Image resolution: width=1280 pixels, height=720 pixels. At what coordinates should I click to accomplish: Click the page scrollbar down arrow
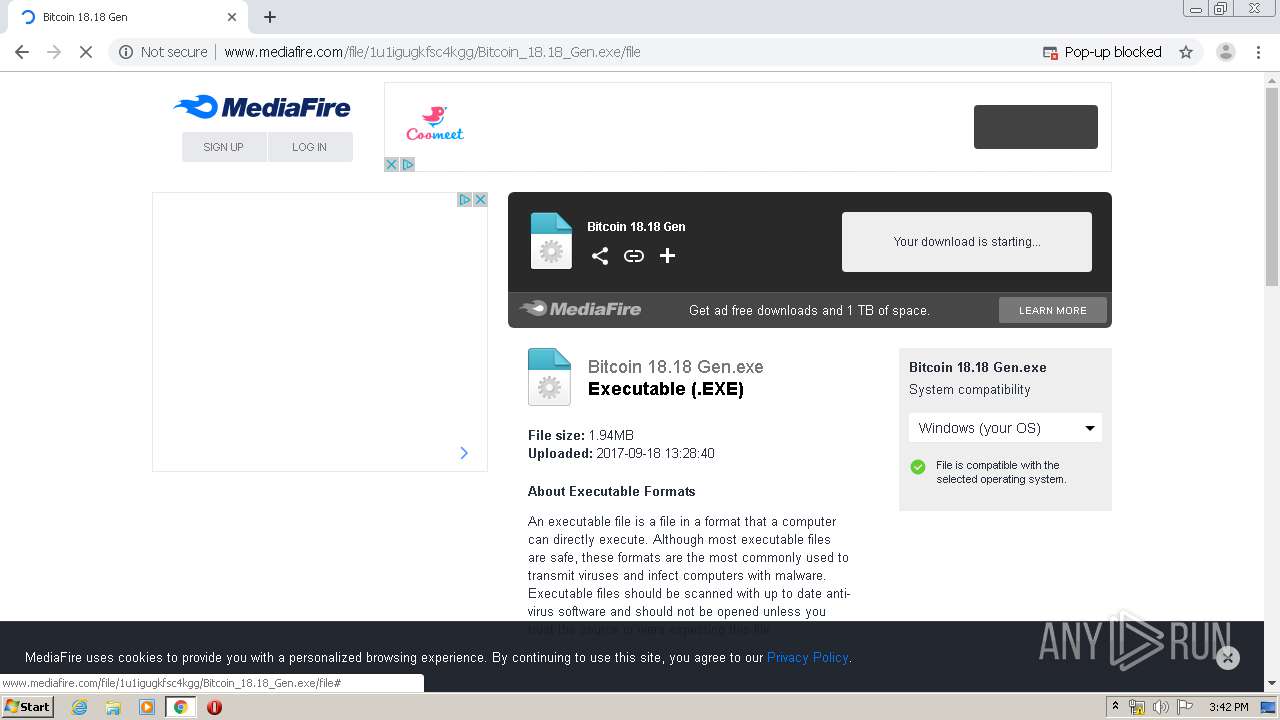pyautogui.click(x=1272, y=683)
